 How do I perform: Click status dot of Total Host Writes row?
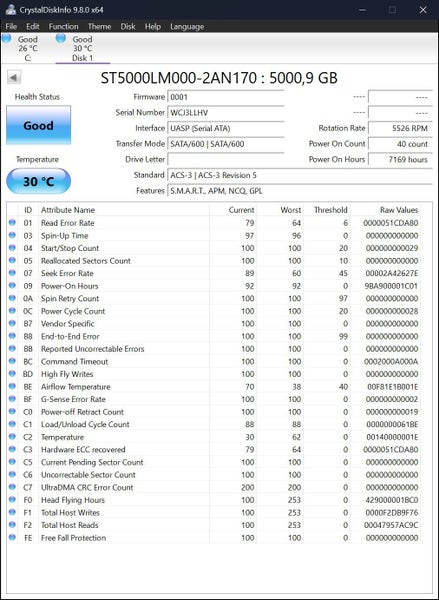coord(12,512)
